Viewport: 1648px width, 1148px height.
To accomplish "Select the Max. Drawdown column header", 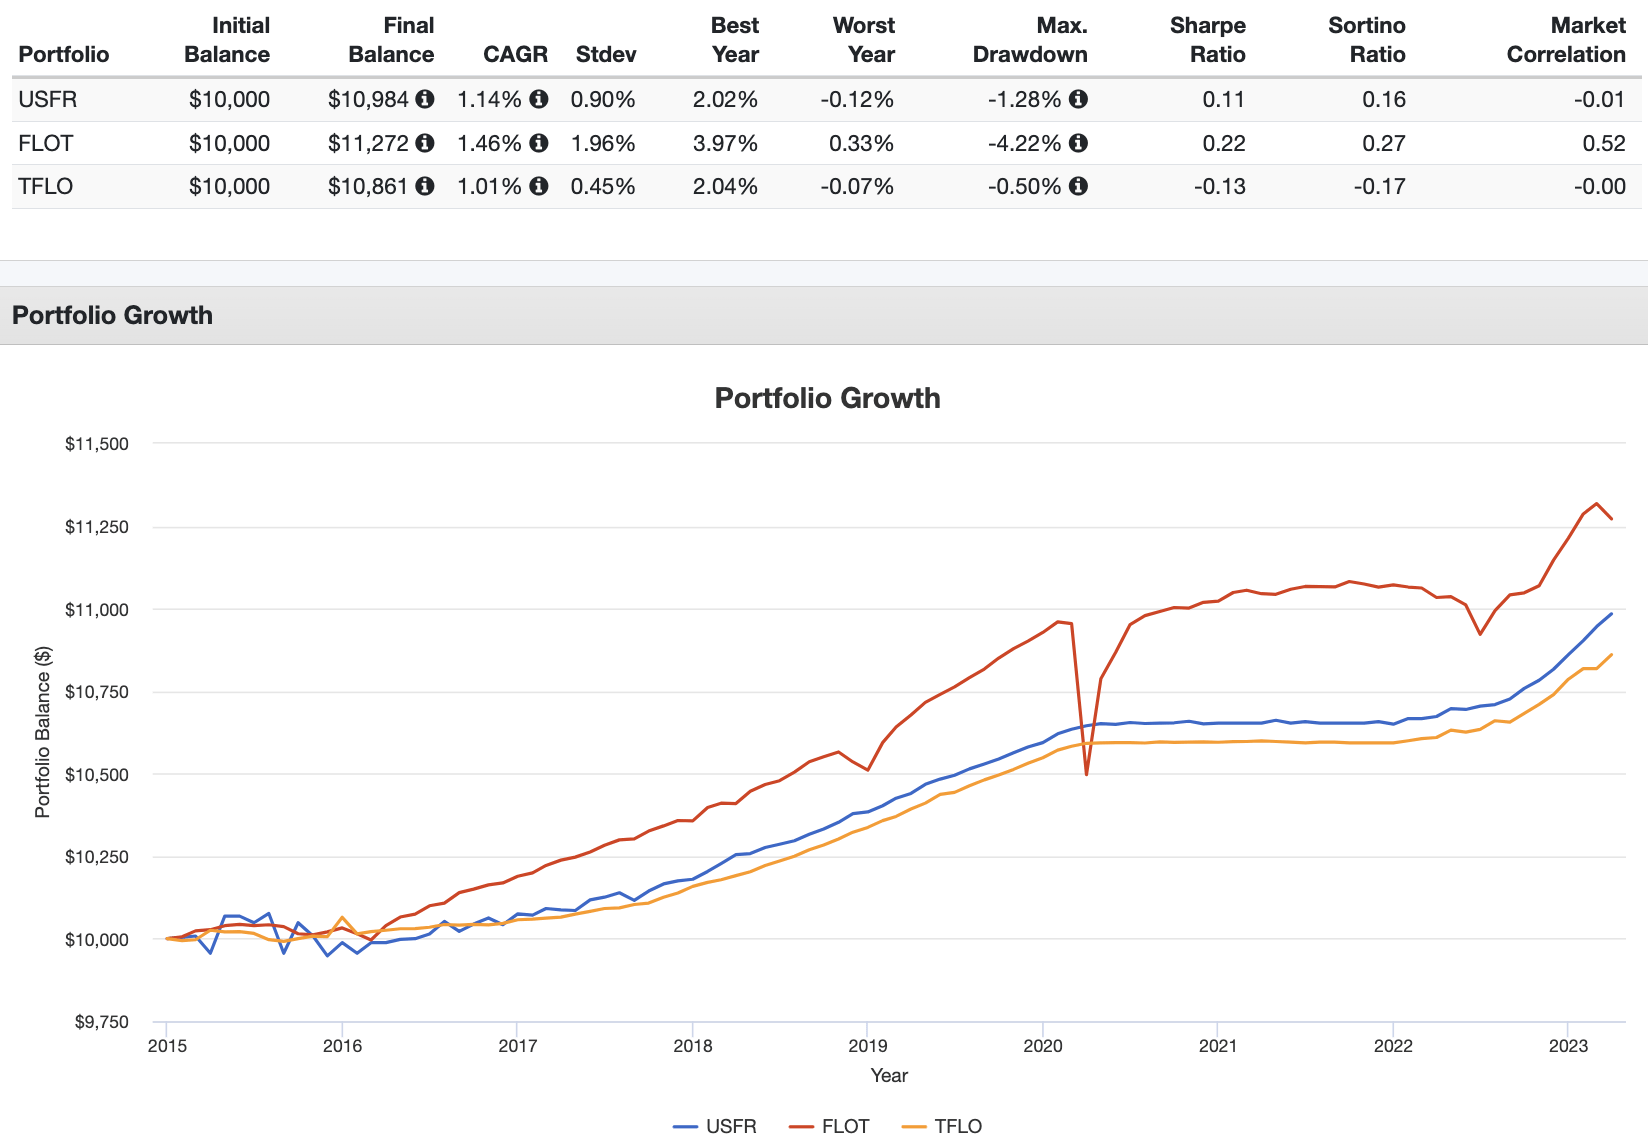I will pyautogui.click(x=1030, y=40).
